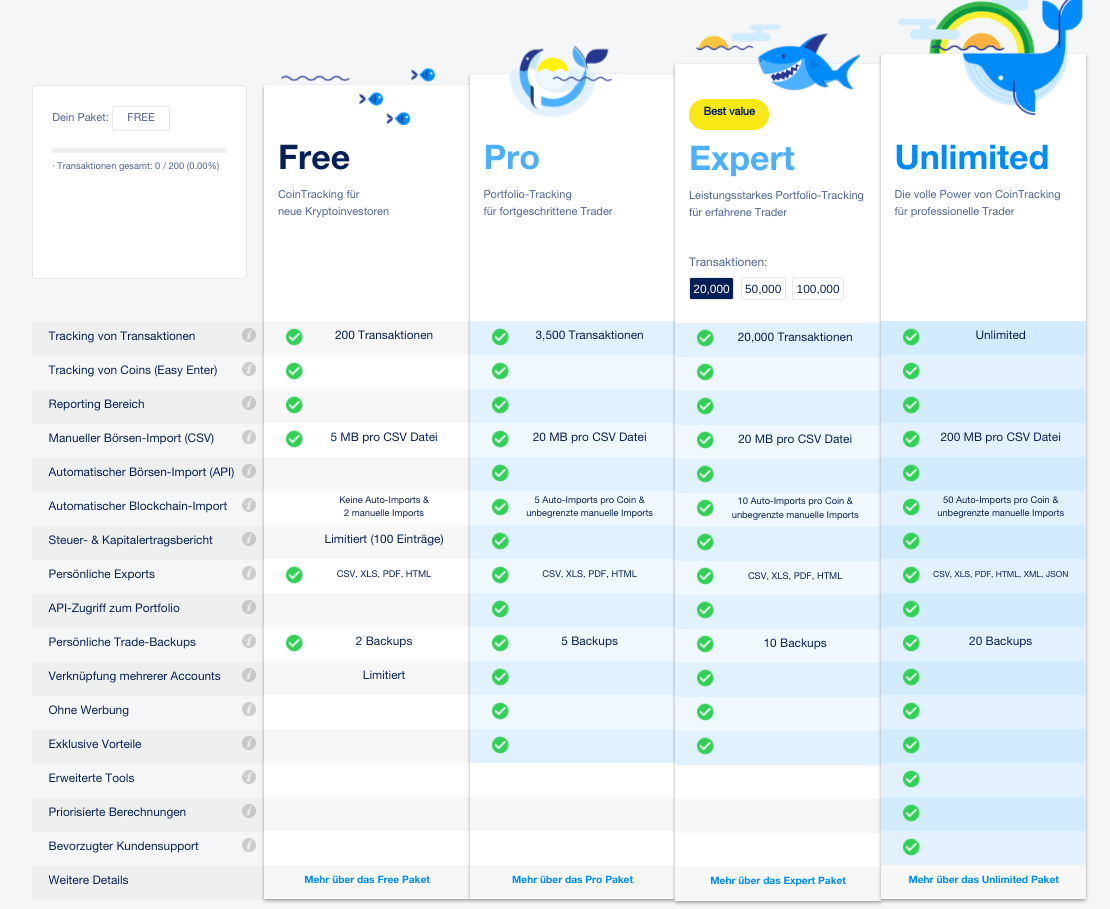View info for Steuer- & Kapitalertragsbericht
Image resolution: width=1110 pixels, height=909 pixels.
[248, 539]
